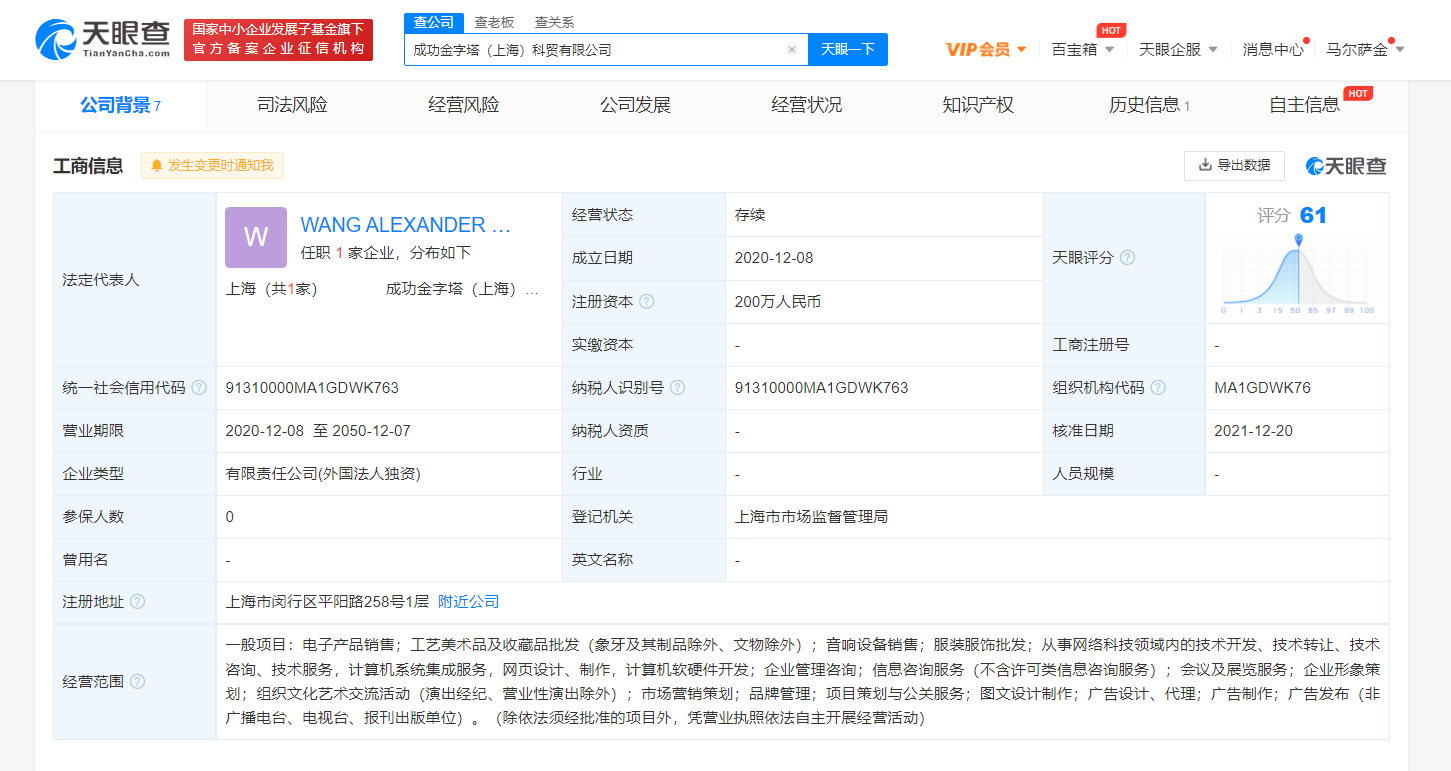Click help icon beside 纳税人识别号
Screen dimensions: 1451x771
pyautogui.click(x=678, y=388)
